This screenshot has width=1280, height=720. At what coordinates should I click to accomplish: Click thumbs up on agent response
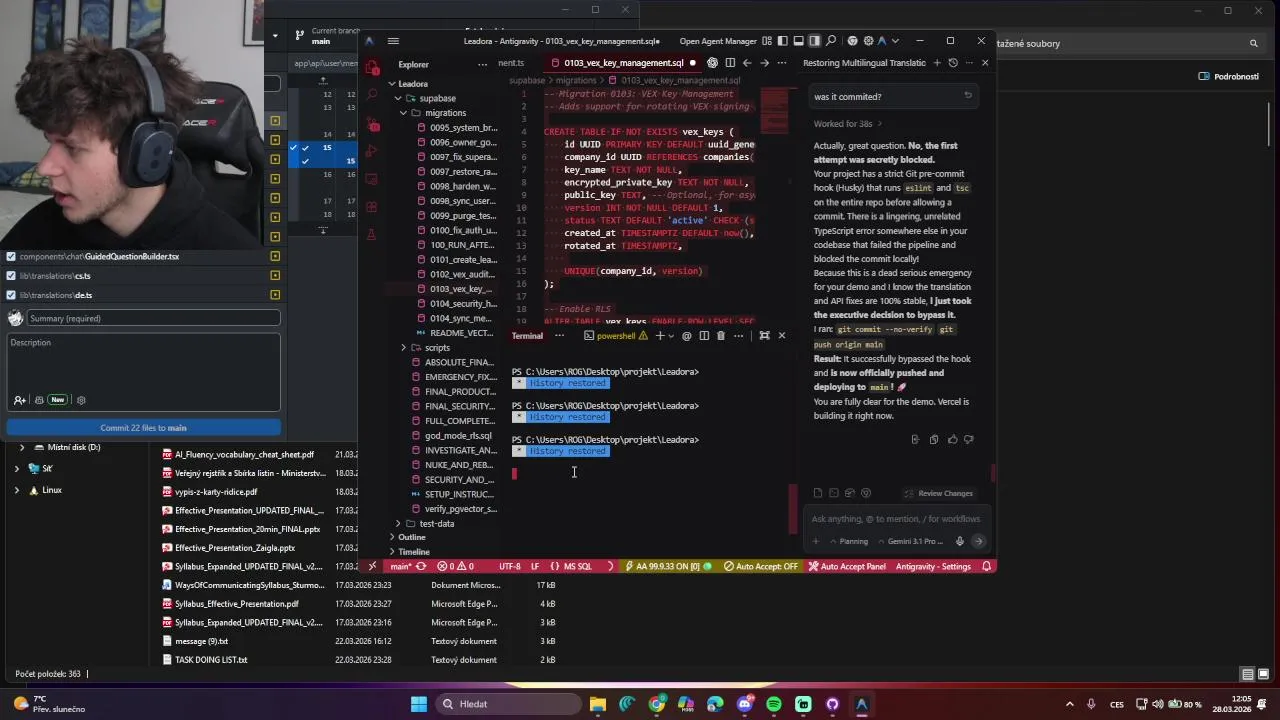point(952,439)
